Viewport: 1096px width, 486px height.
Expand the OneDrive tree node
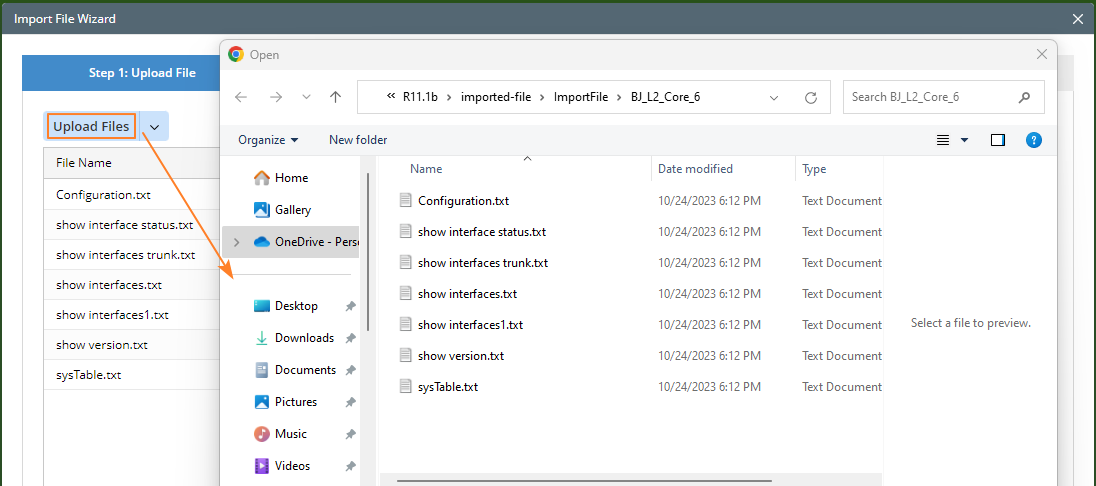(x=237, y=242)
